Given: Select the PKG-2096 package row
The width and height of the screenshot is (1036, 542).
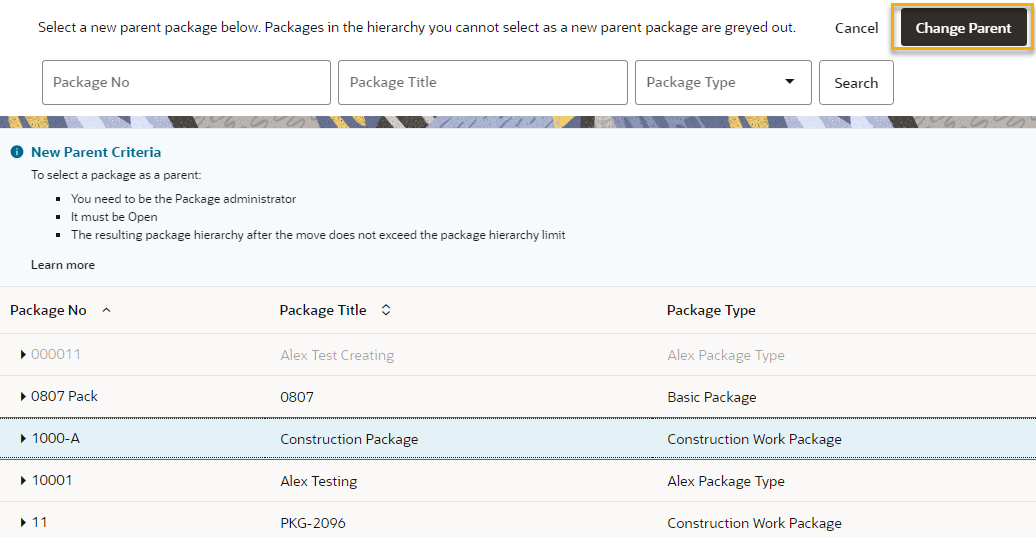Looking at the screenshot, I should (x=518, y=522).
